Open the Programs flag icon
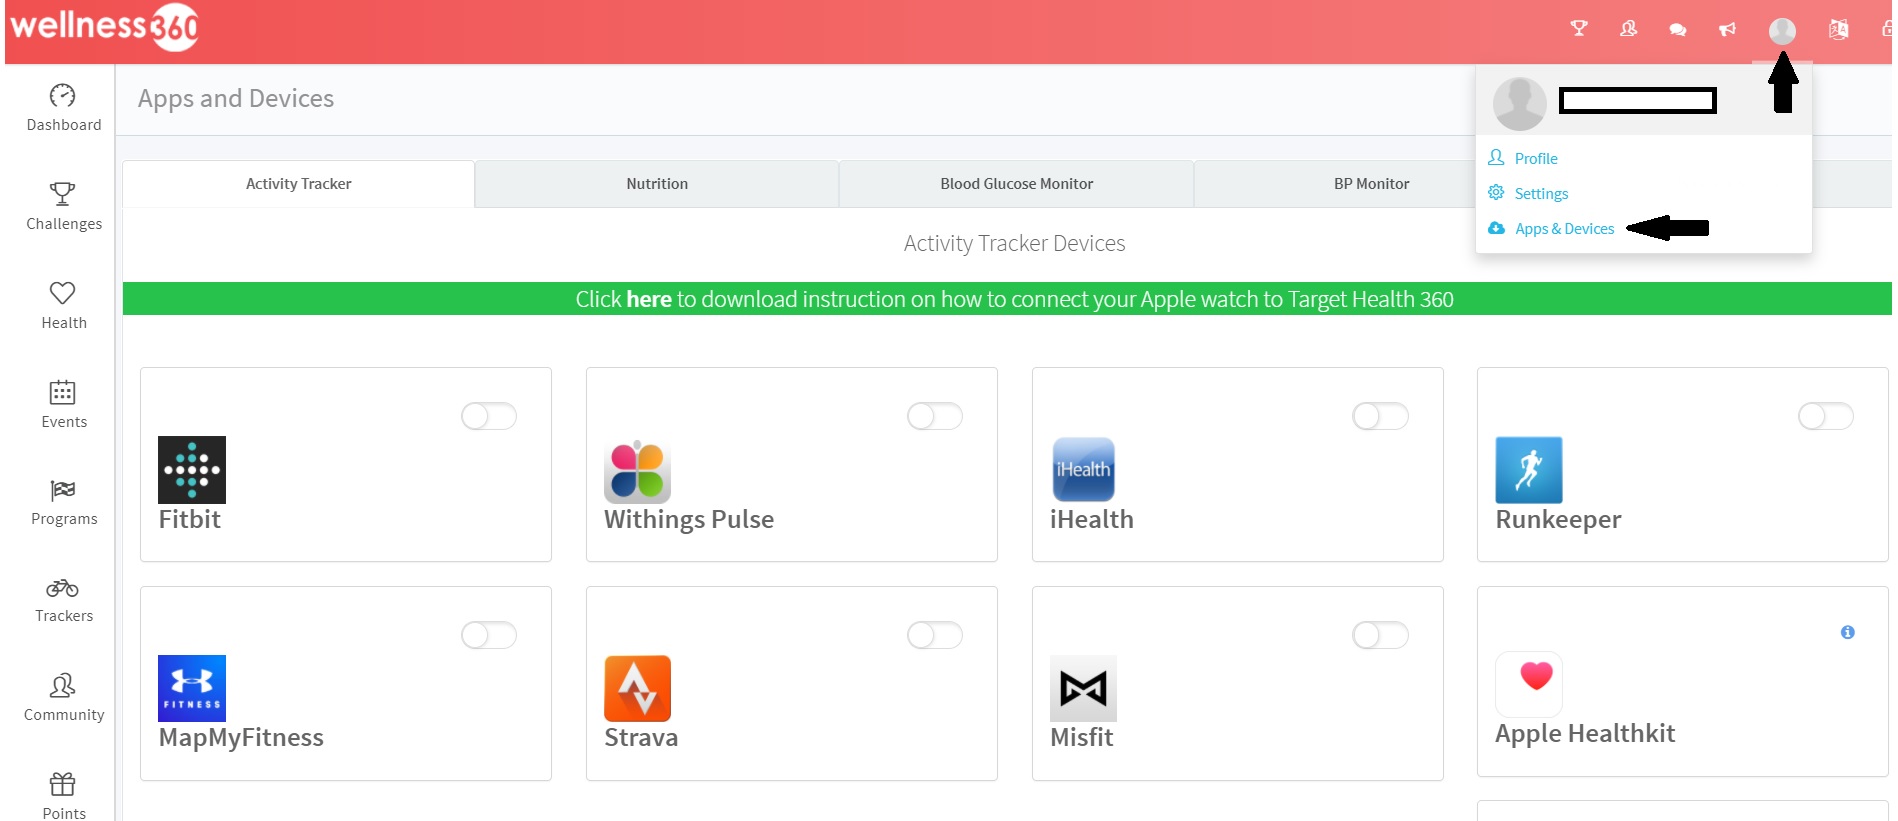Image resolution: width=1898 pixels, height=821 pixels. (63, 490)
